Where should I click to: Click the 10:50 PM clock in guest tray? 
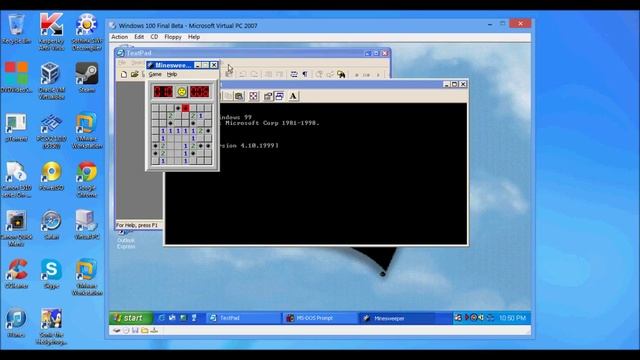pyautogui.click(x=512, y=318)
